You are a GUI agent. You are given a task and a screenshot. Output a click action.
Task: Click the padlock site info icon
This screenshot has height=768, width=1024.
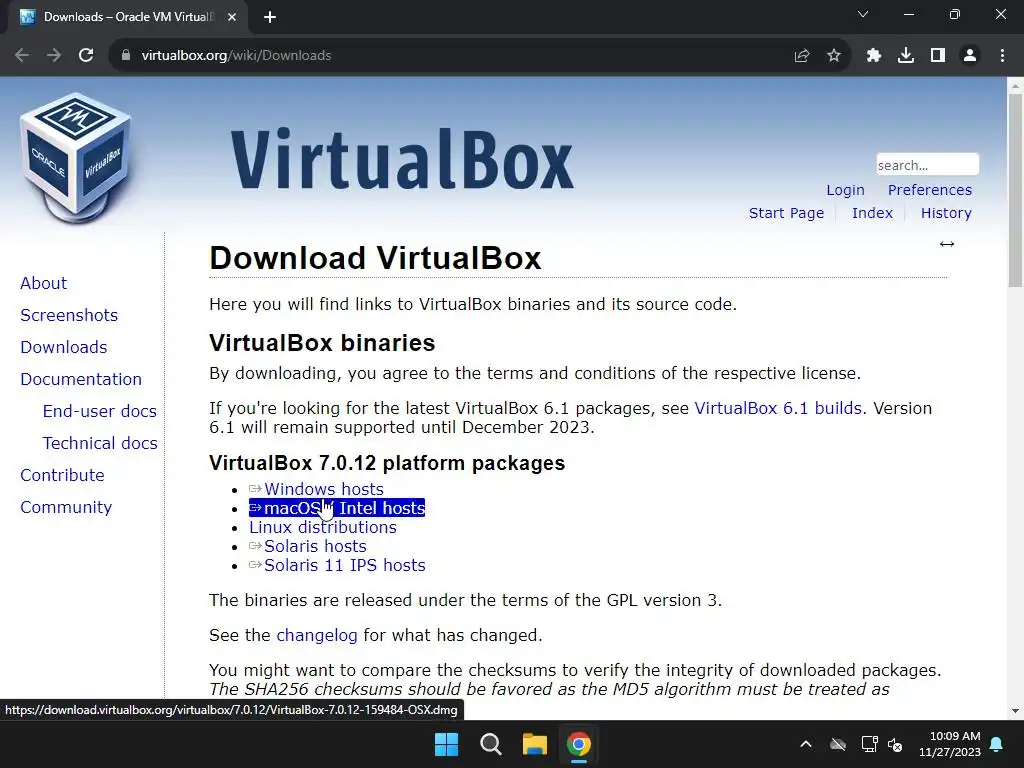point(125,56)
